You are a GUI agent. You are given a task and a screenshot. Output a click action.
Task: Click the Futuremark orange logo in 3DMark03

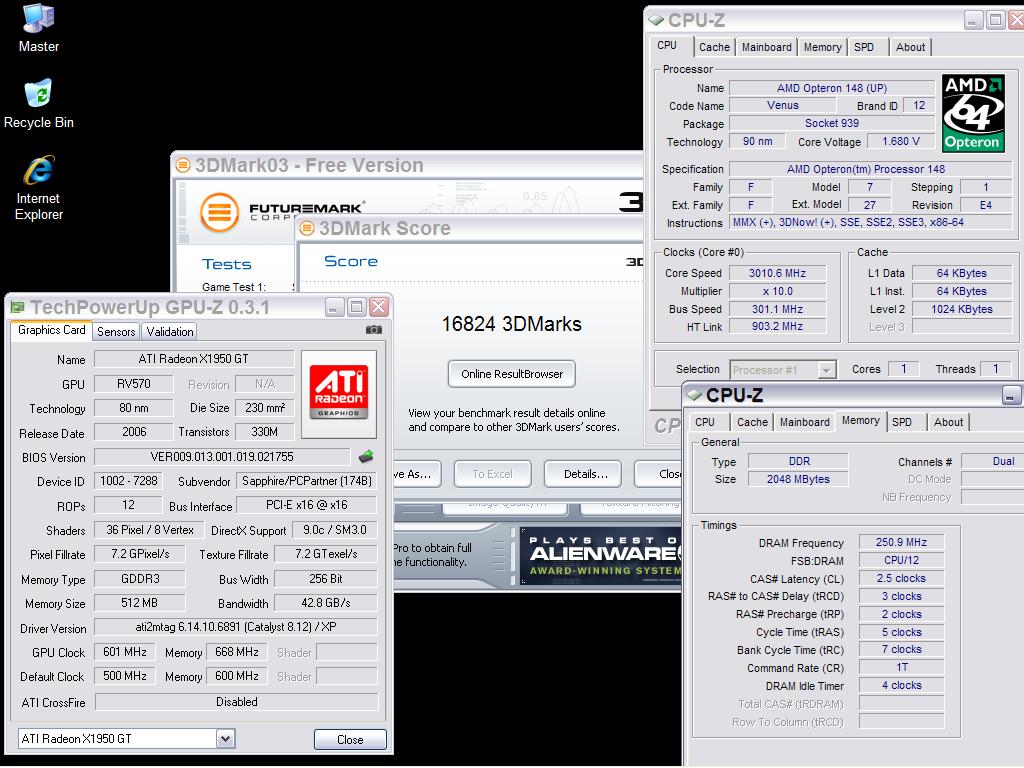tap(219, 212)
